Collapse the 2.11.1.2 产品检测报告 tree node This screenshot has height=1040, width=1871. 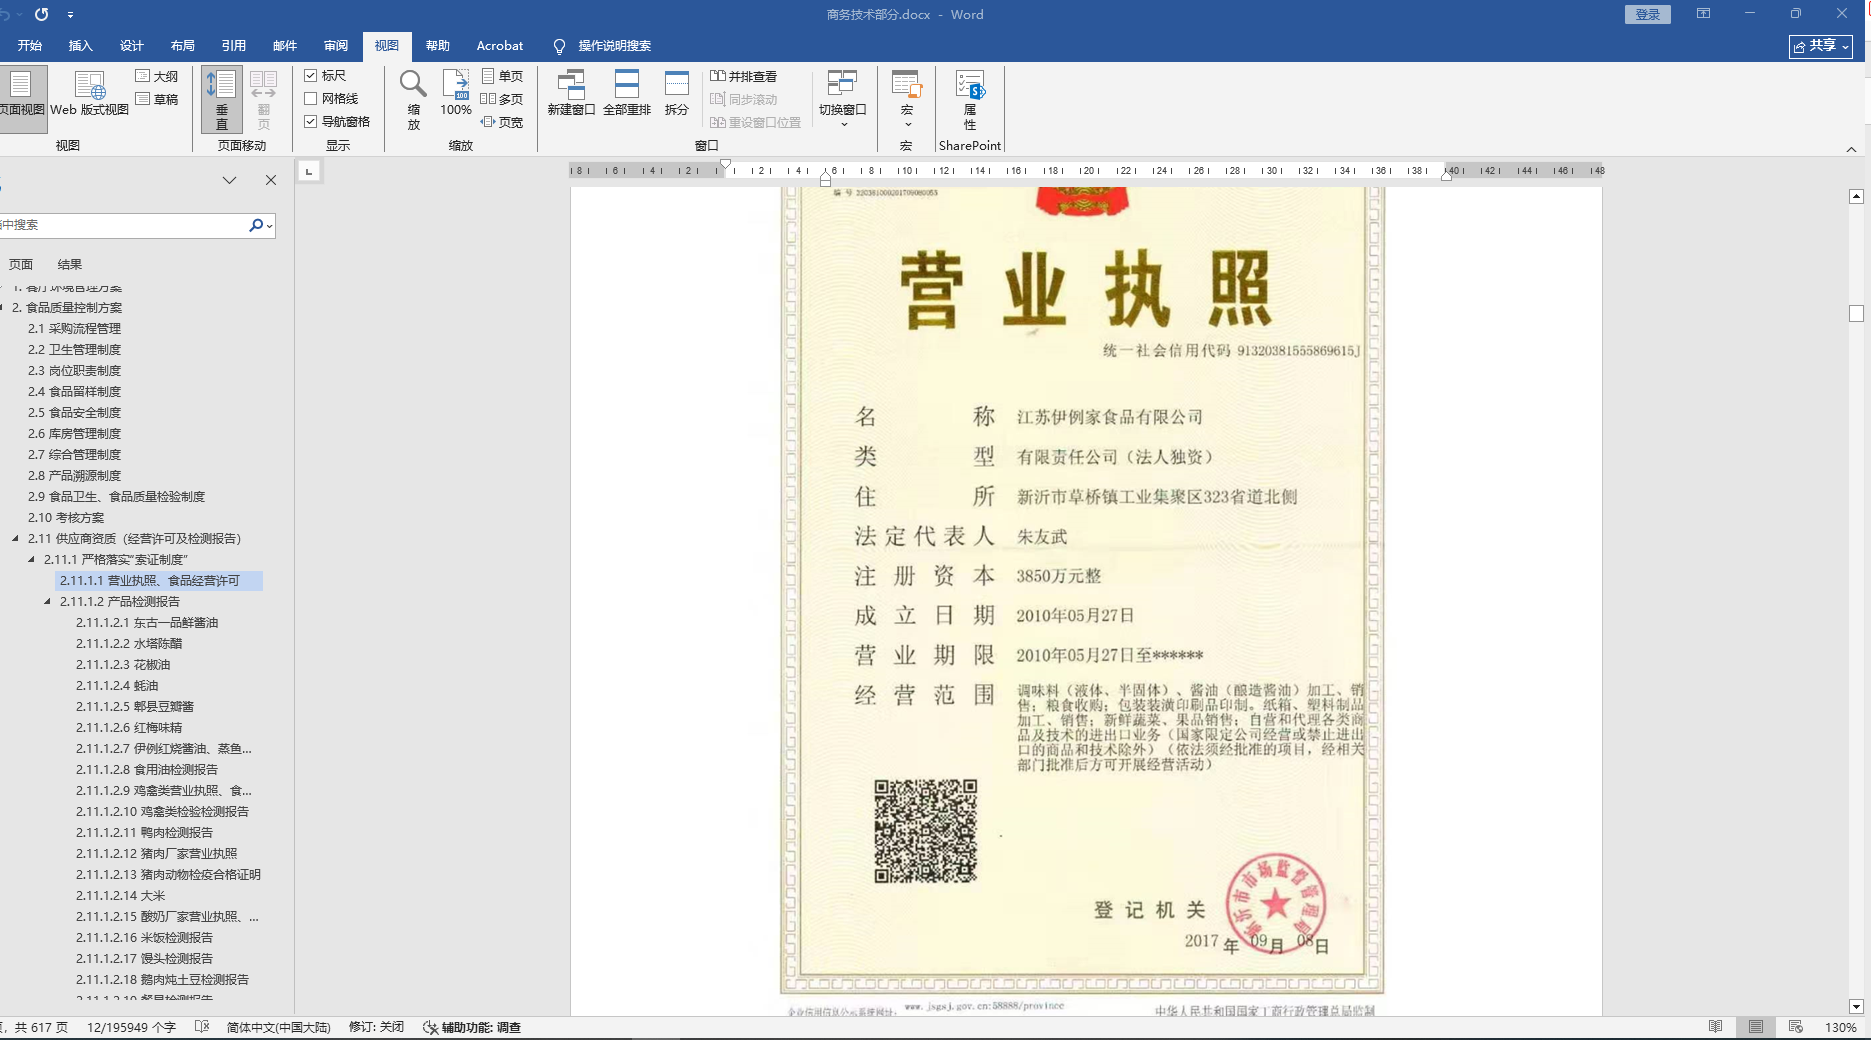point(48,602)
